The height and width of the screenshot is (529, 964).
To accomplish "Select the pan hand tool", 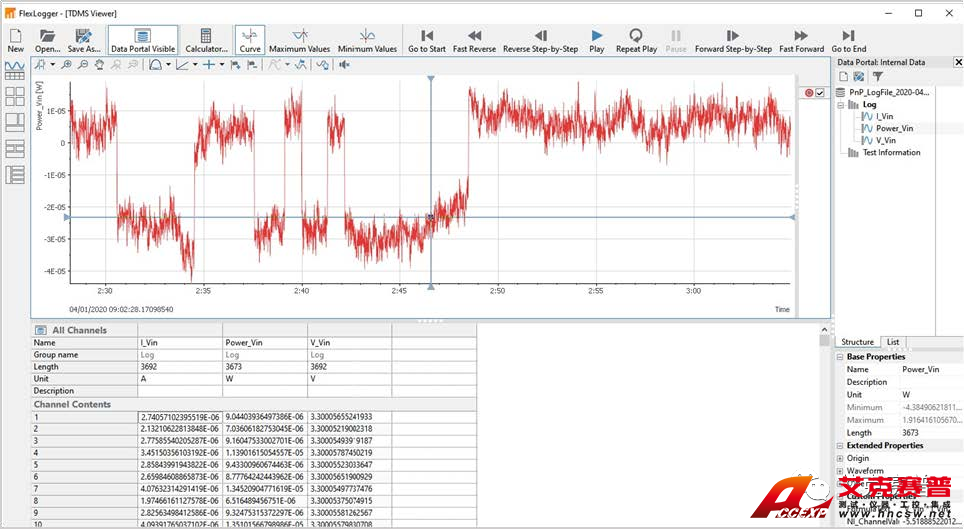I will click(99, 64).
